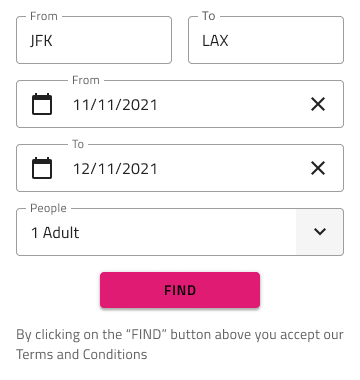The image size is (360, 380).
Task: Open the calendar icon for departure date
Action: (42, 104)
